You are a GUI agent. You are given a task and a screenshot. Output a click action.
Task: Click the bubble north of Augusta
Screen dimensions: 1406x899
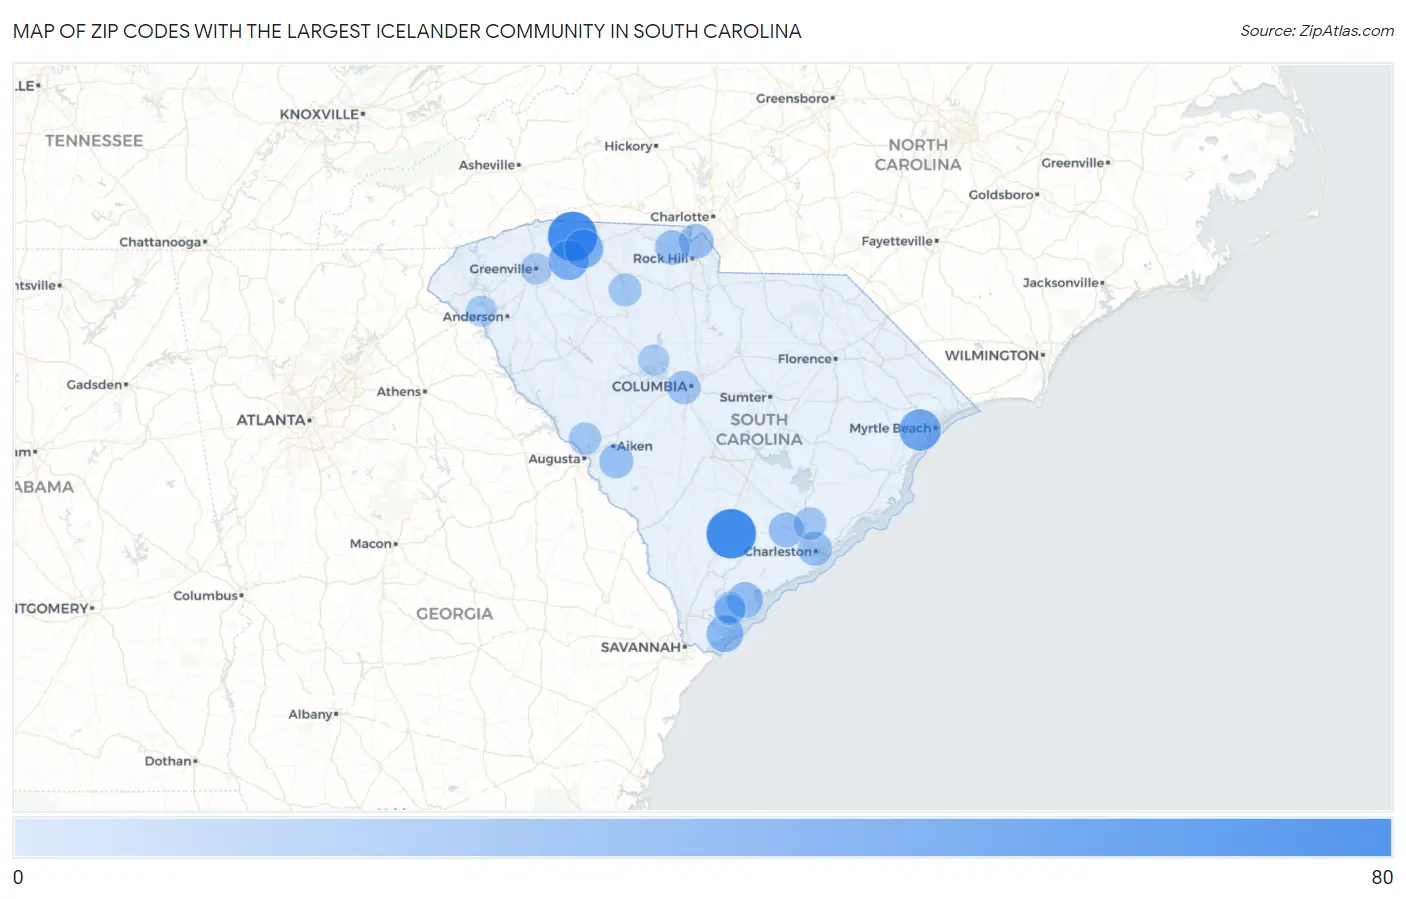585,438
